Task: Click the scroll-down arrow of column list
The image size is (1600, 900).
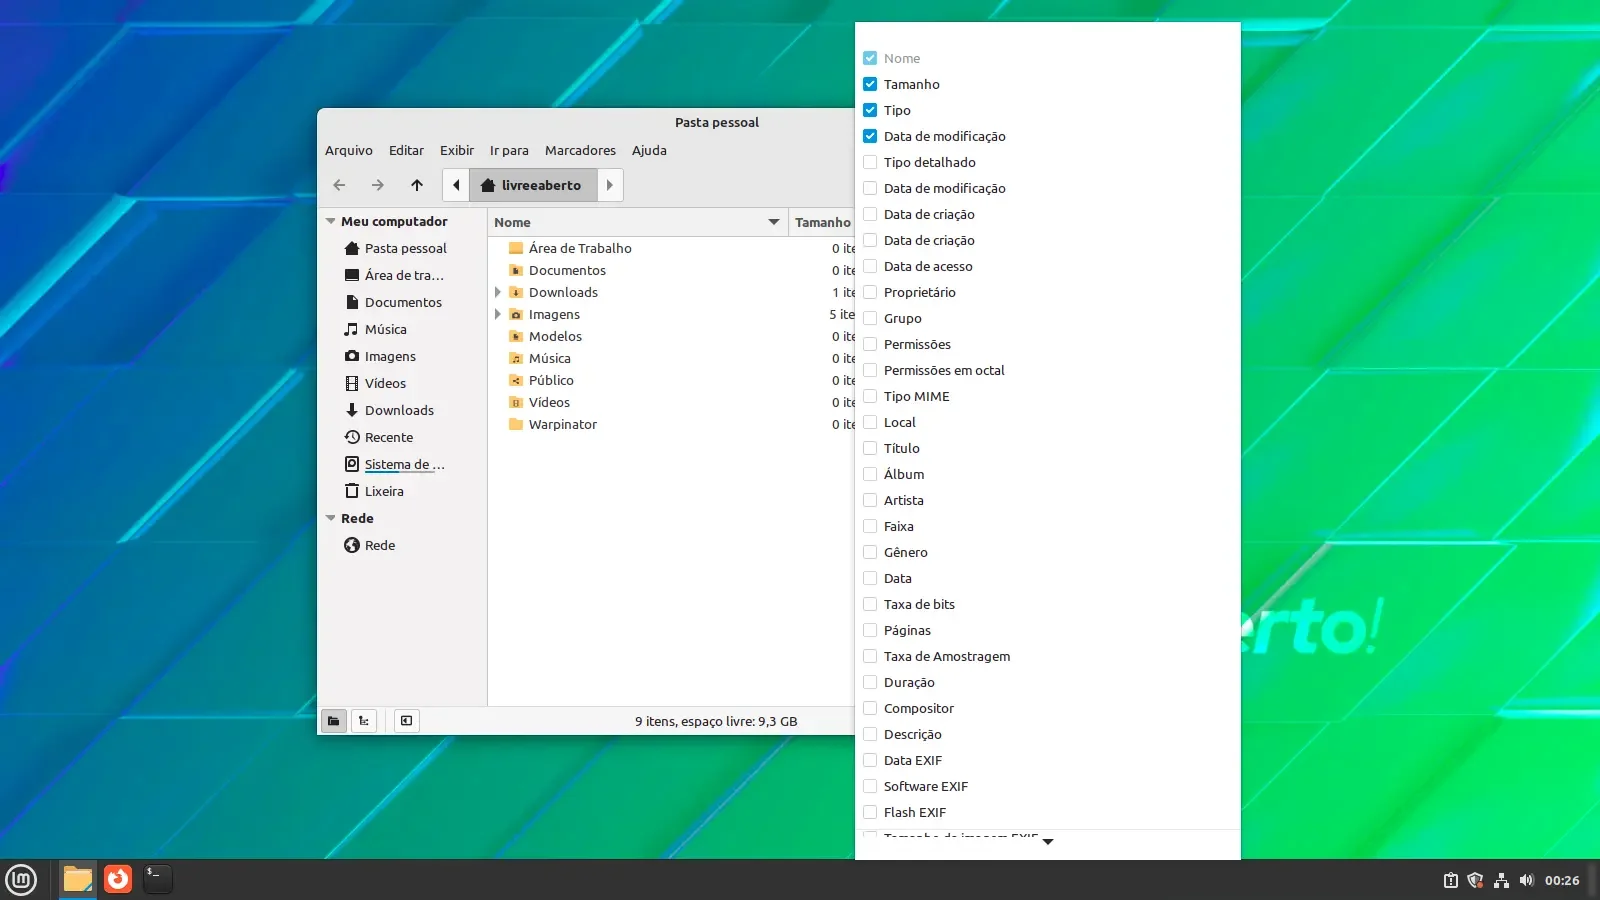Action: click(x=1048, y=842)
